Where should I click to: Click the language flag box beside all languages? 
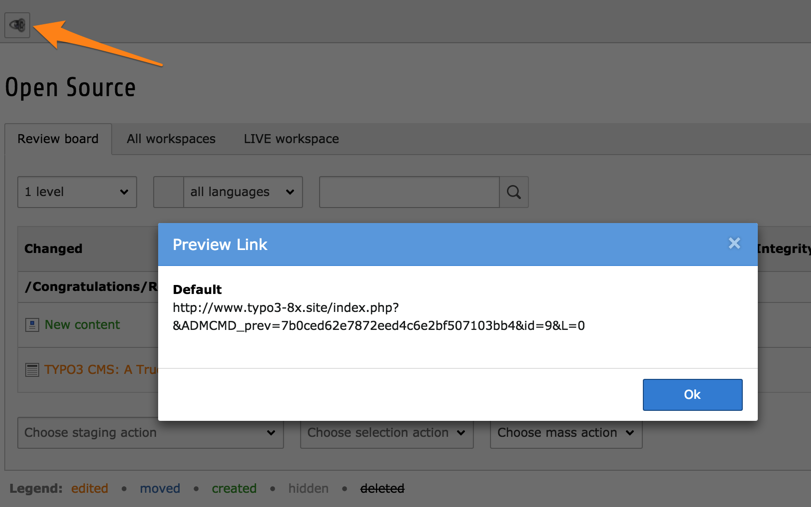coord(168,192)
